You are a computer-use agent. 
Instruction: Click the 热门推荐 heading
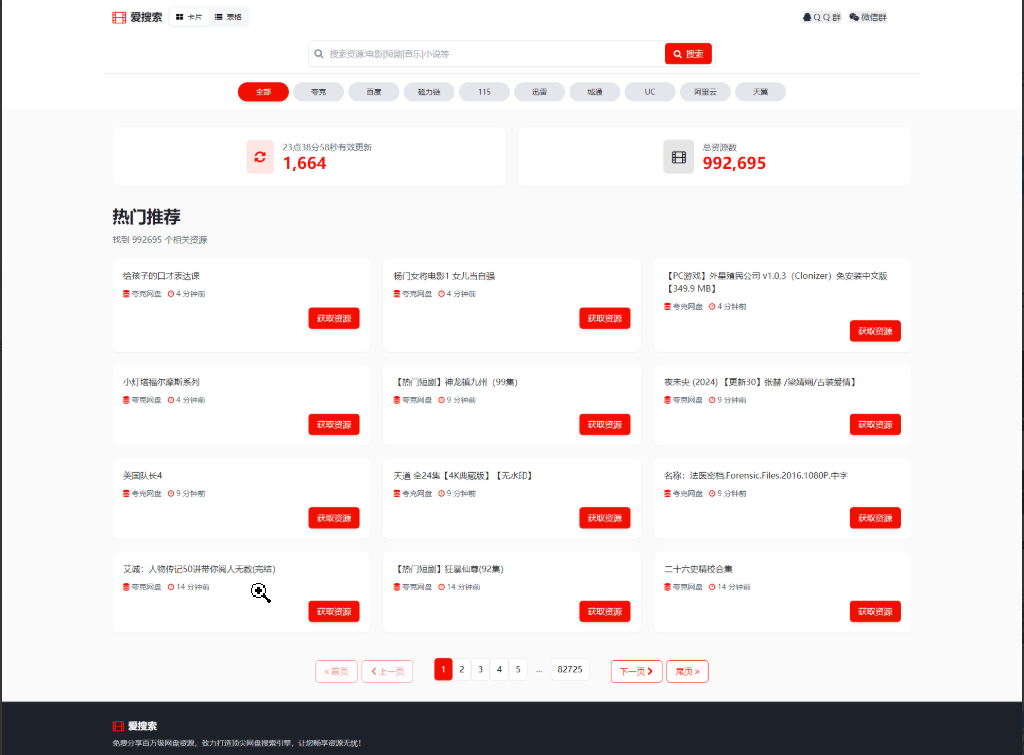pos(146,217)
